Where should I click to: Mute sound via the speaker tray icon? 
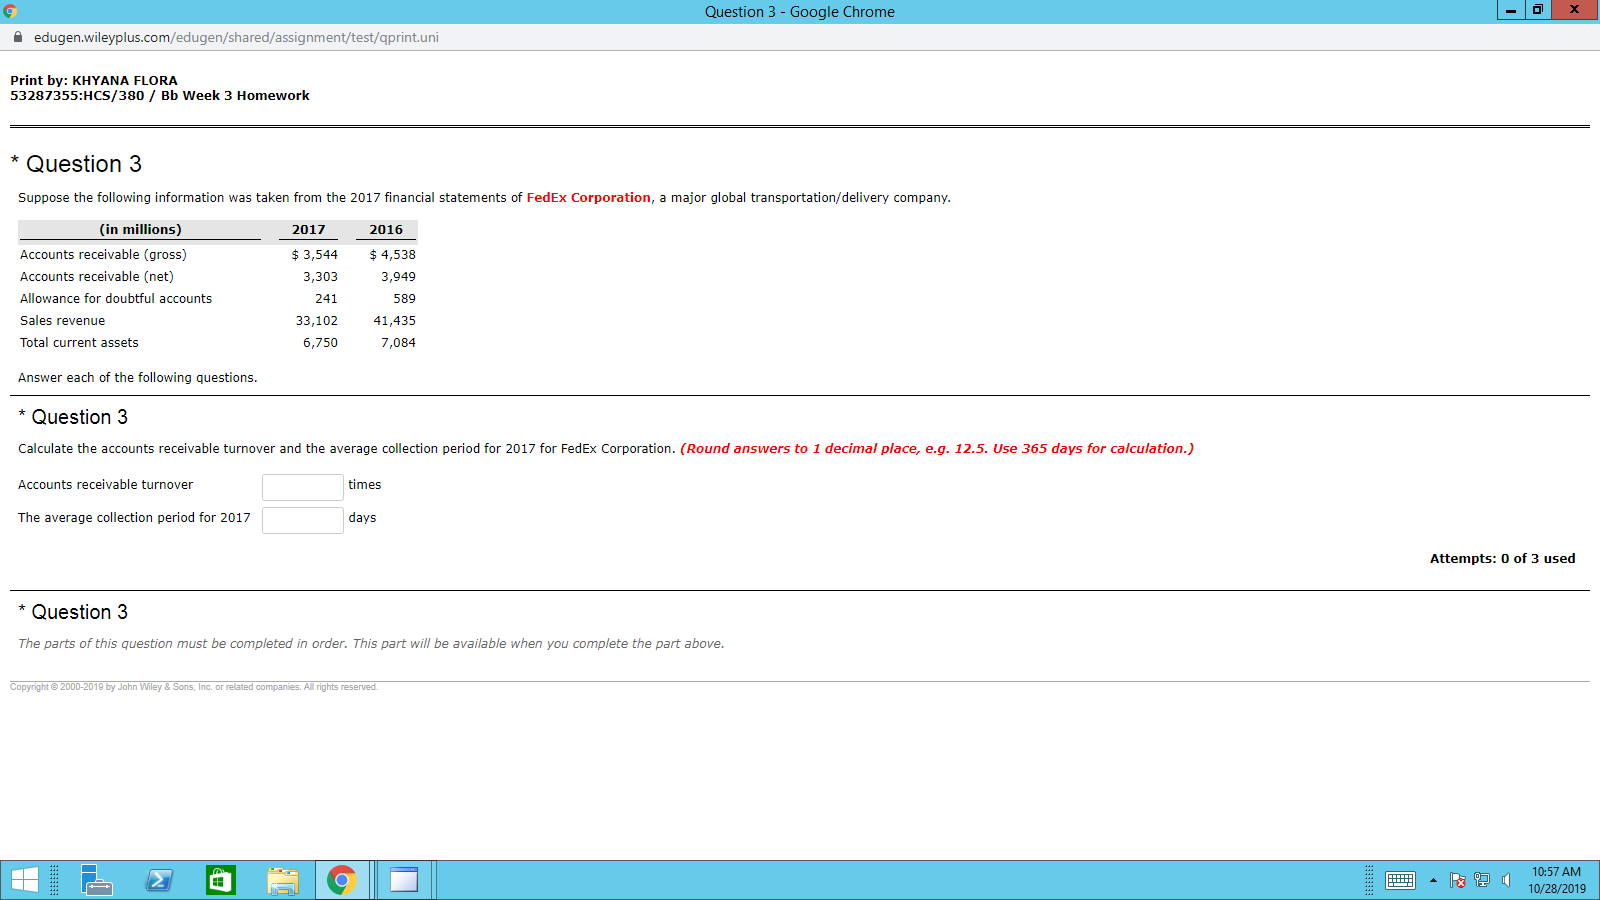coord(1505,880)
